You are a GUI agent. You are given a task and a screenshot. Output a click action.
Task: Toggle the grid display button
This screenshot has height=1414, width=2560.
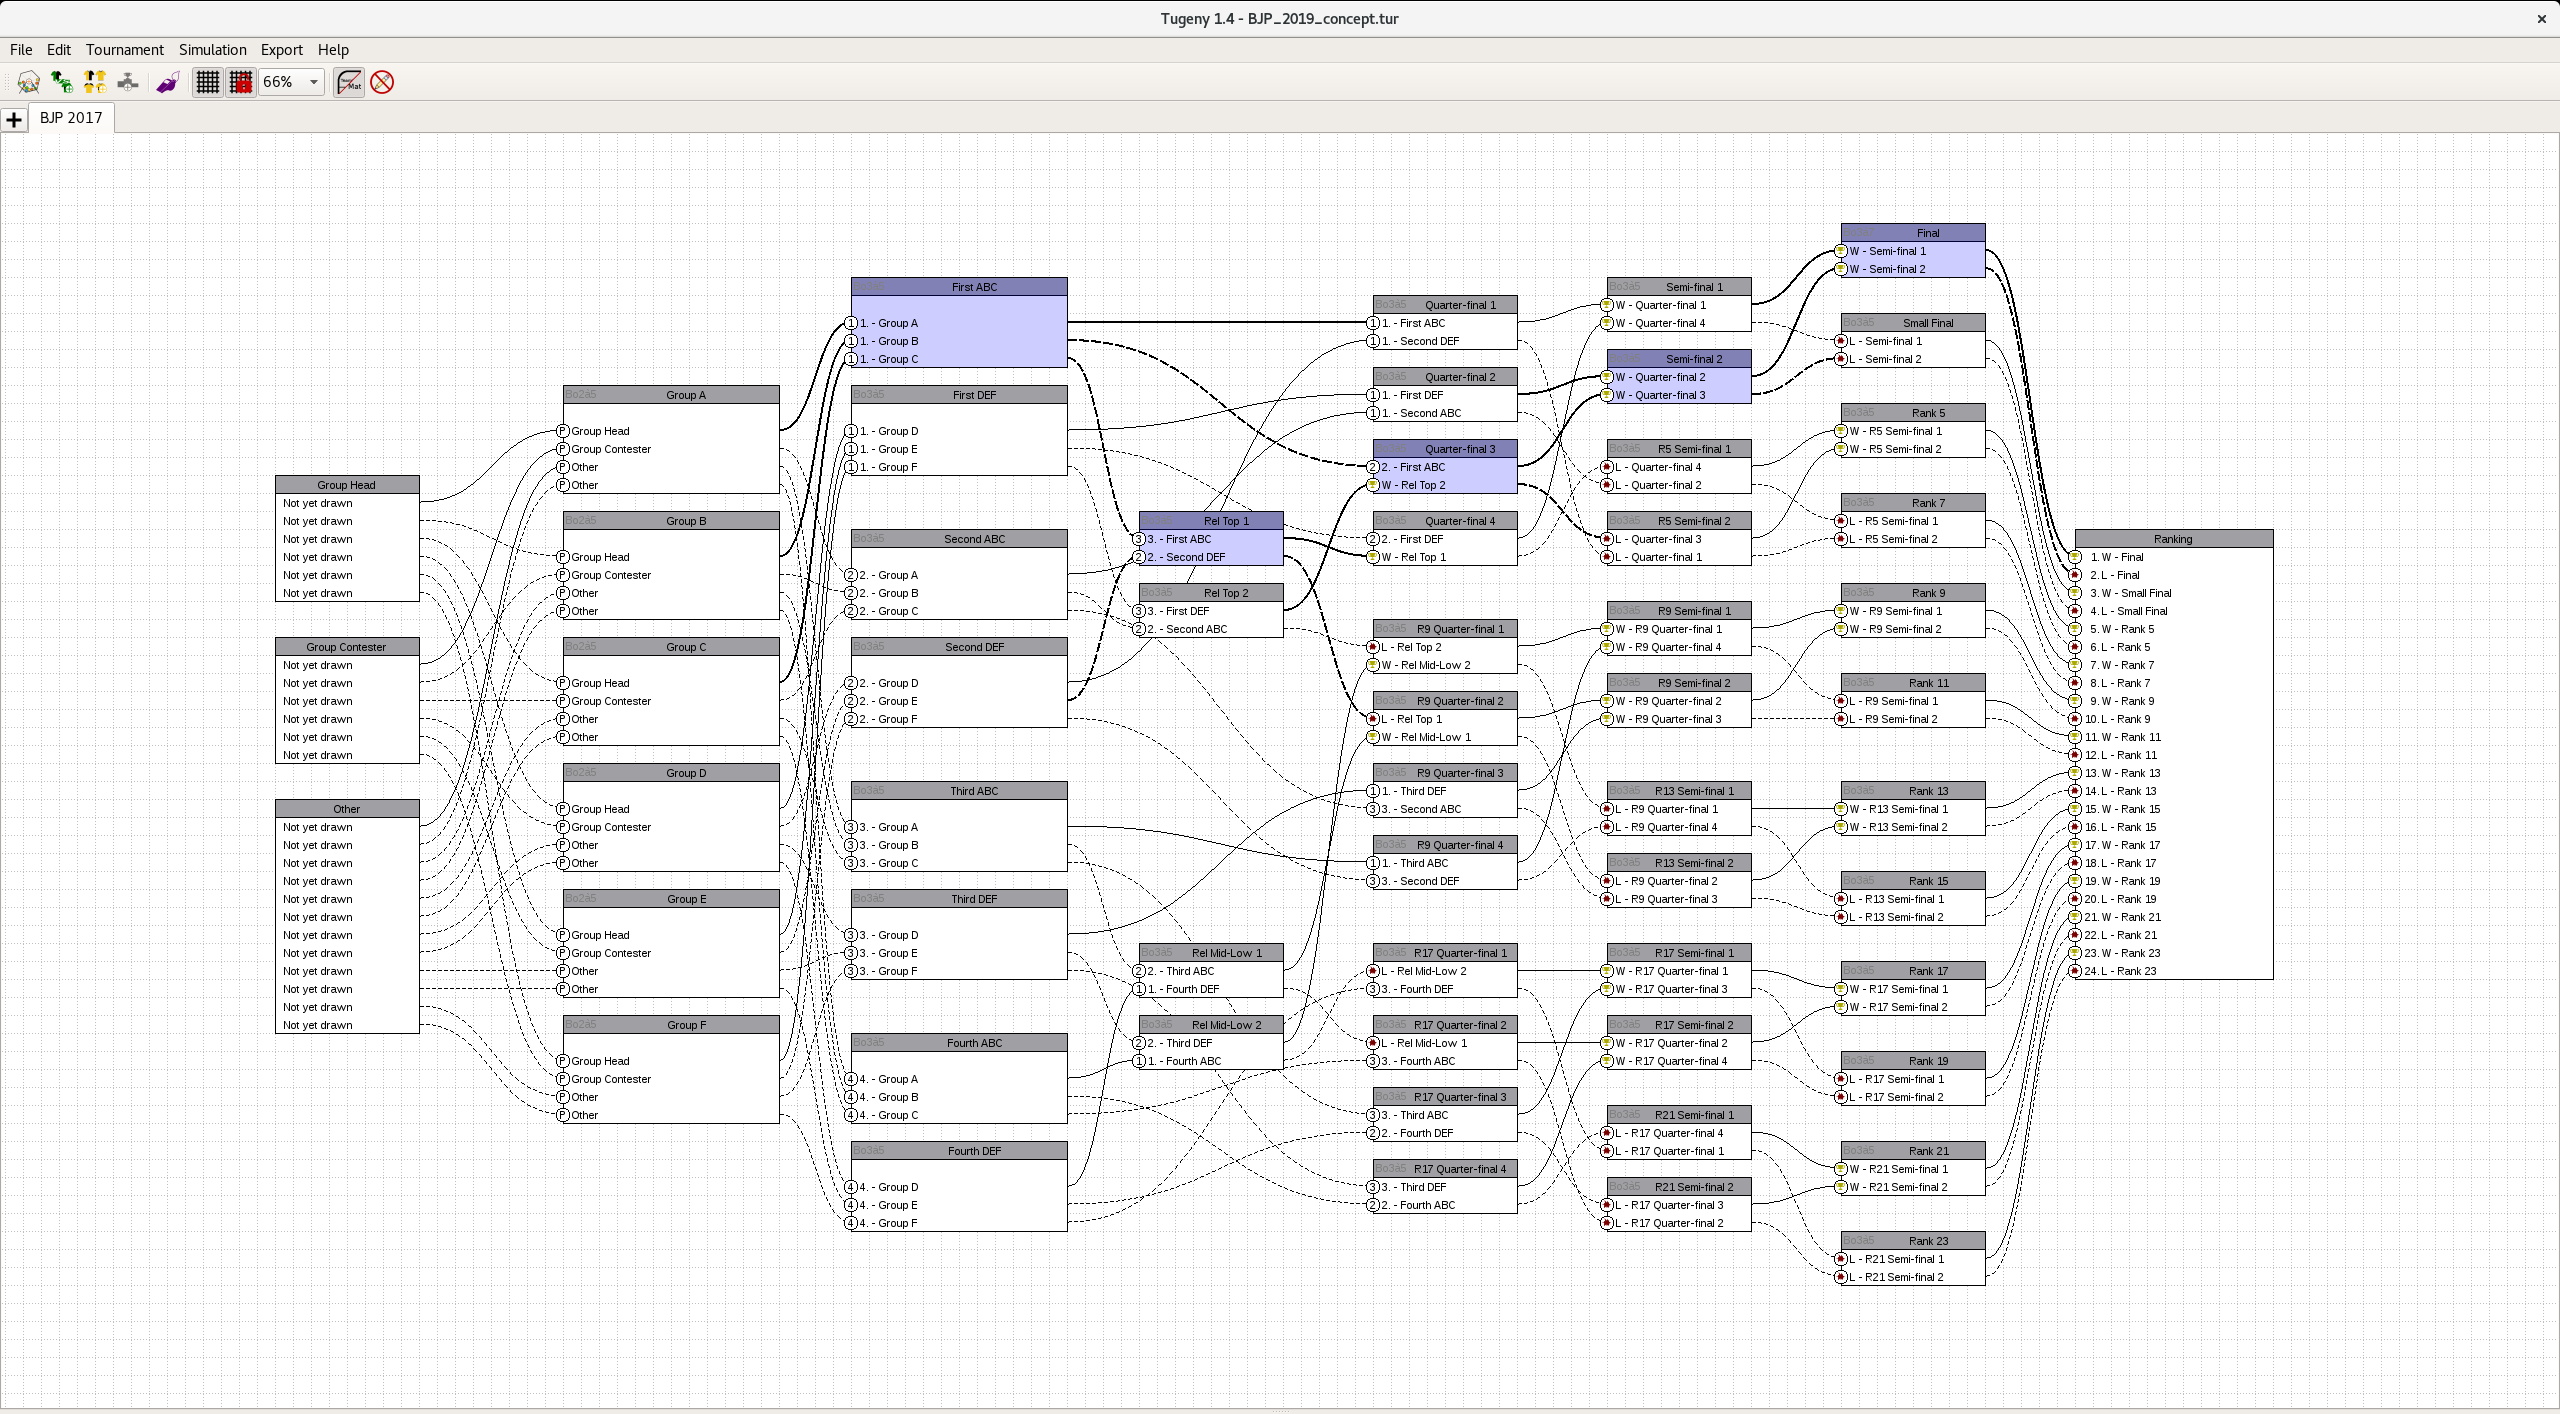coord(207,82)
